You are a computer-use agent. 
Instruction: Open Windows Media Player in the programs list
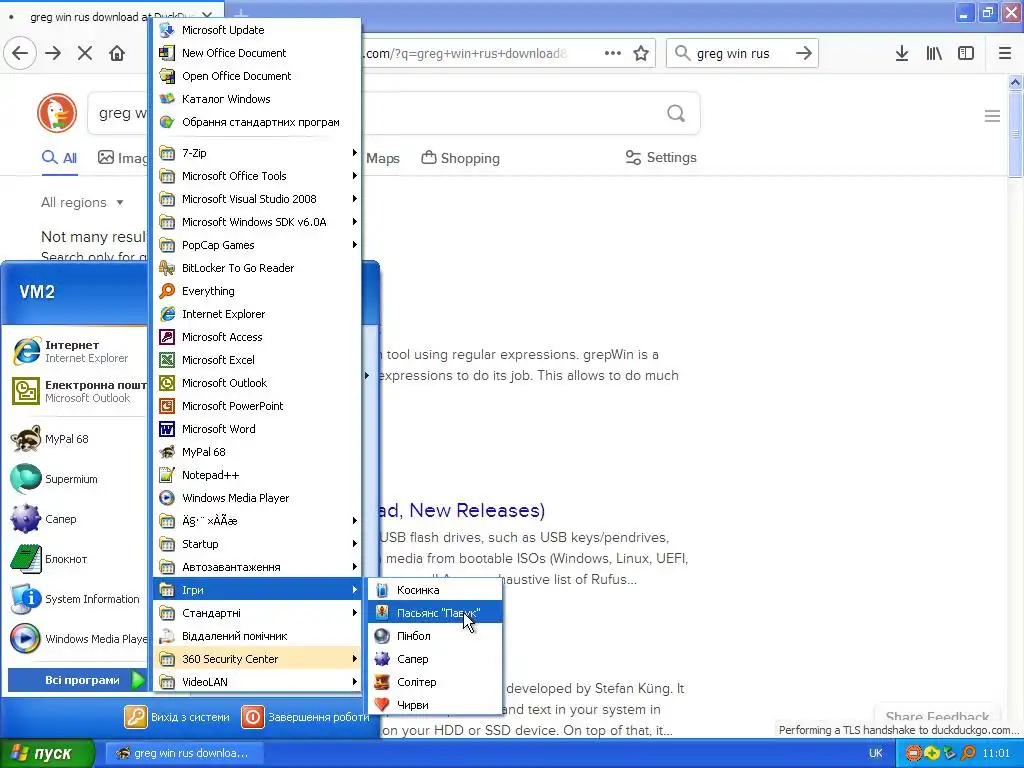257,498
